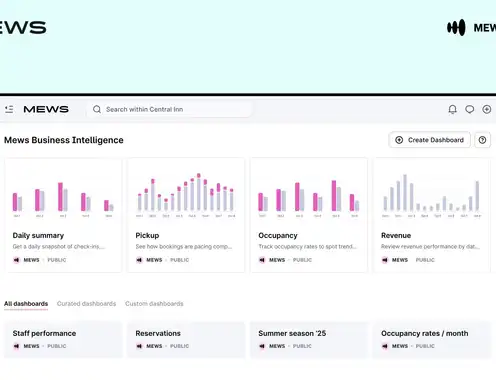Click the Create Dashboard button
Image resolution: width=496 pixels, height=380 pixels.
429,140
